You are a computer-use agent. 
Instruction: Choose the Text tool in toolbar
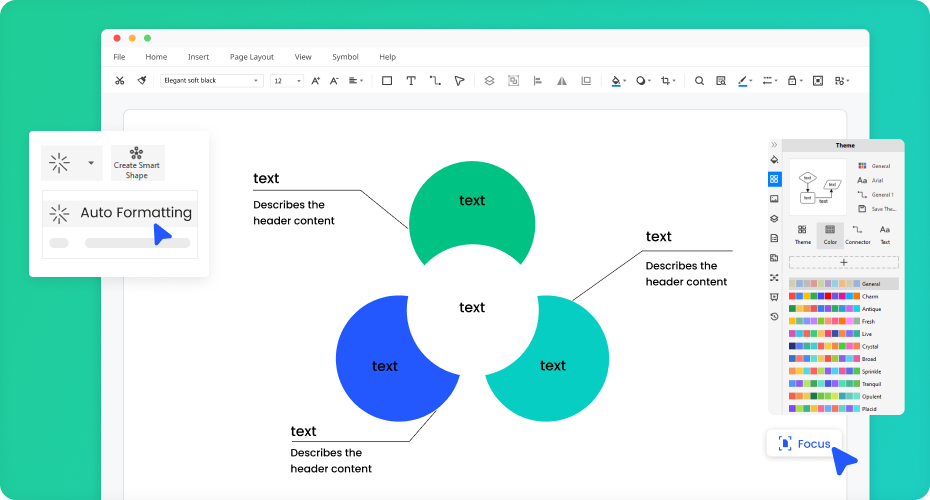pyautogui.click(x=411, y=80)
